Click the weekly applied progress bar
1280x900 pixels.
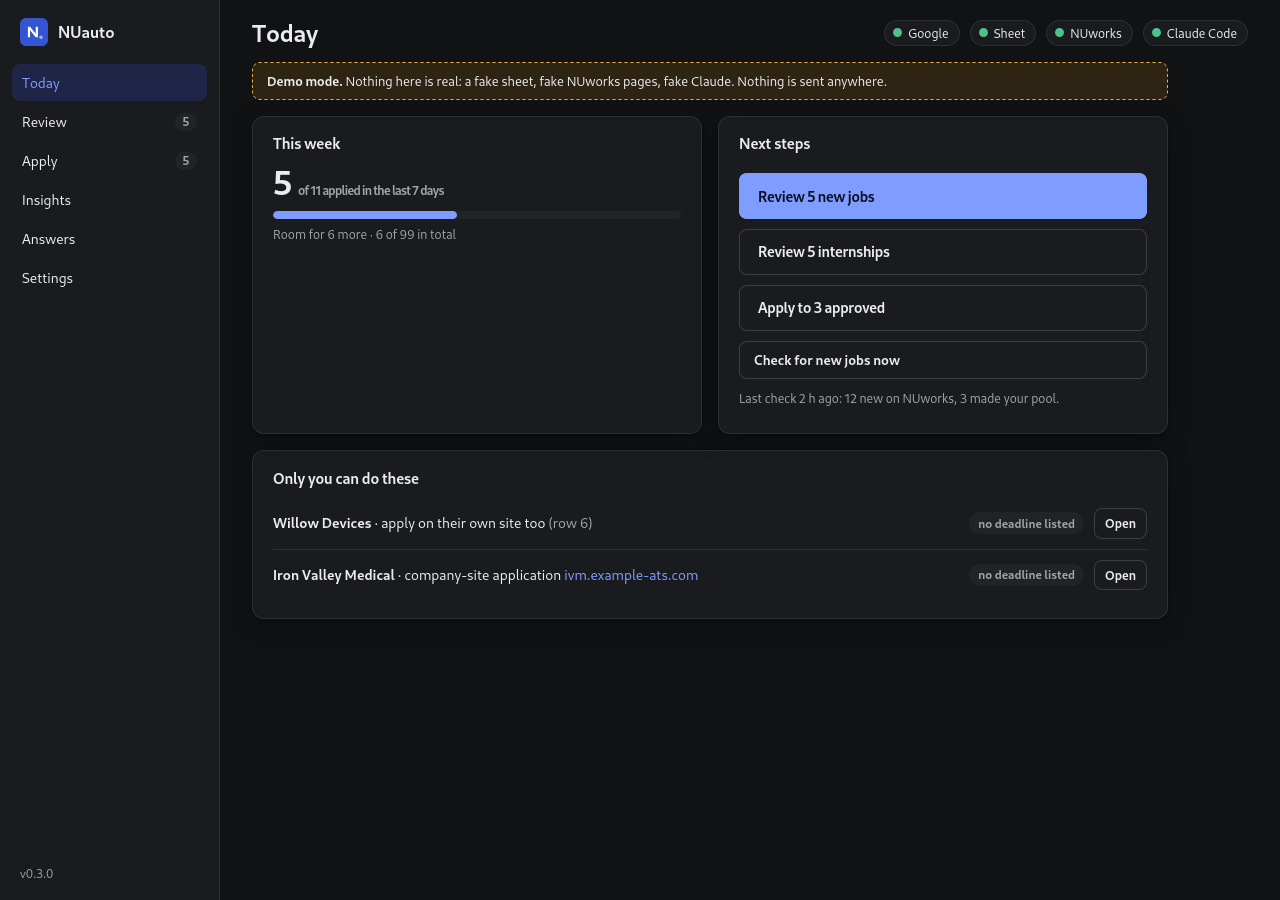coord(477,215)
